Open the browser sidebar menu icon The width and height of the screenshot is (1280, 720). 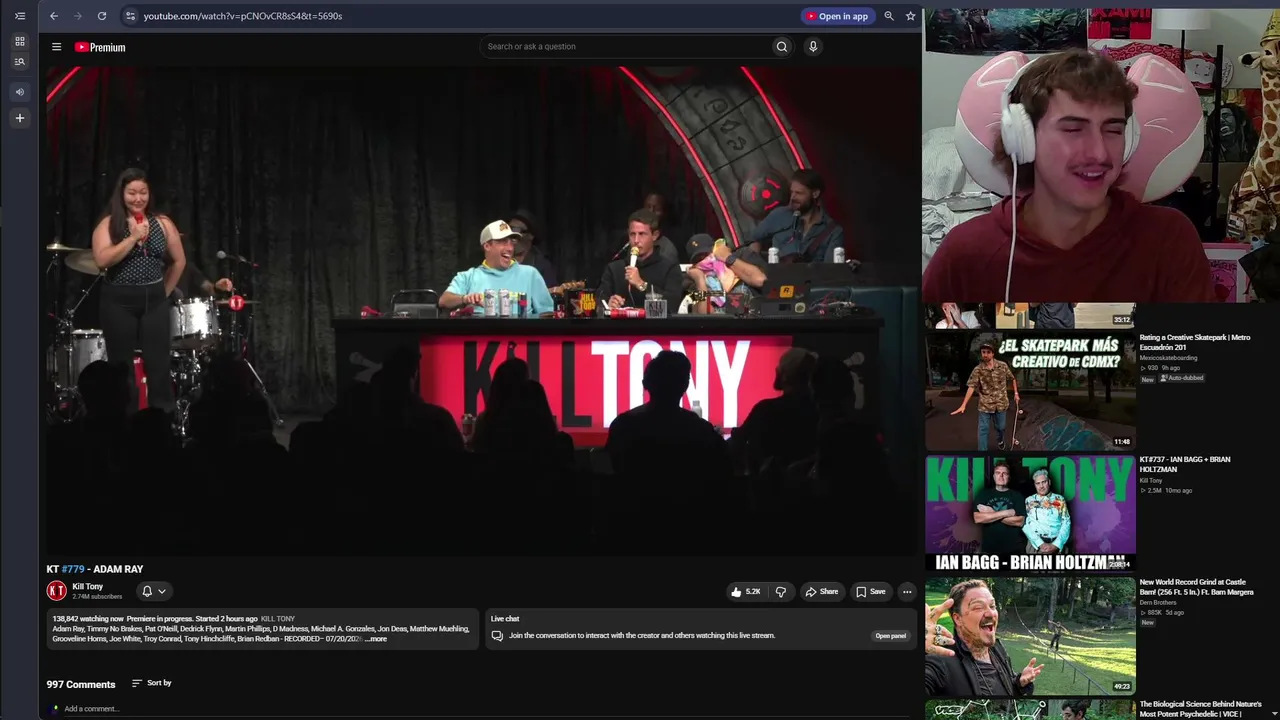[19, 16]
